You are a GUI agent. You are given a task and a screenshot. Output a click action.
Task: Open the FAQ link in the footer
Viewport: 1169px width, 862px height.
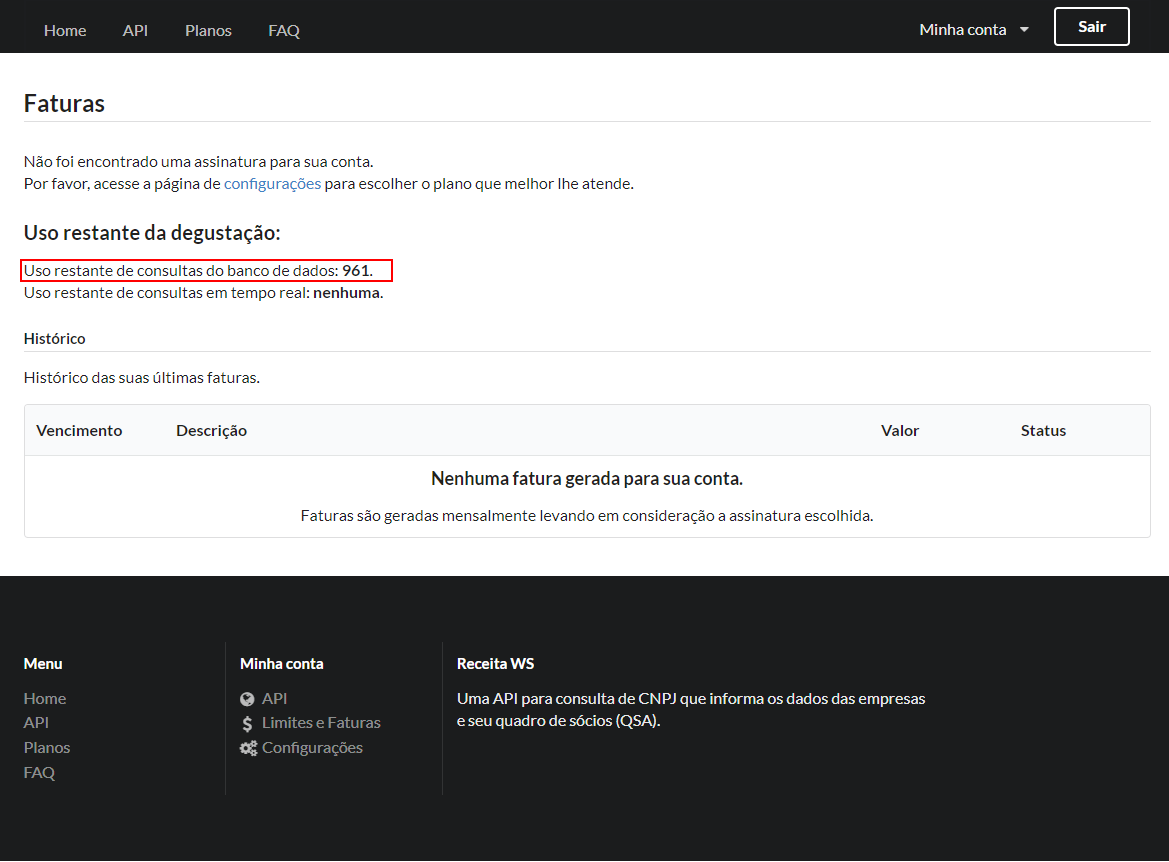pyautogui.click(x=39, y=773)
